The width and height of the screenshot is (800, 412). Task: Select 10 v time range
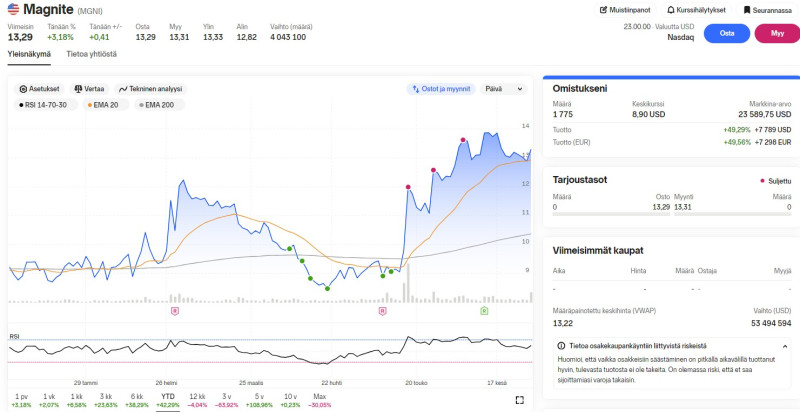(x=291, y=400)
